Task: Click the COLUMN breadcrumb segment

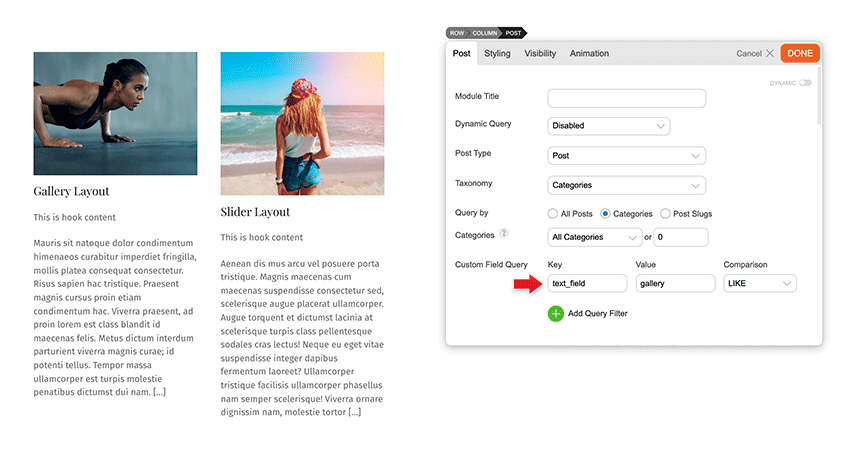Action: pyautogui.click(x=484, y=33)
